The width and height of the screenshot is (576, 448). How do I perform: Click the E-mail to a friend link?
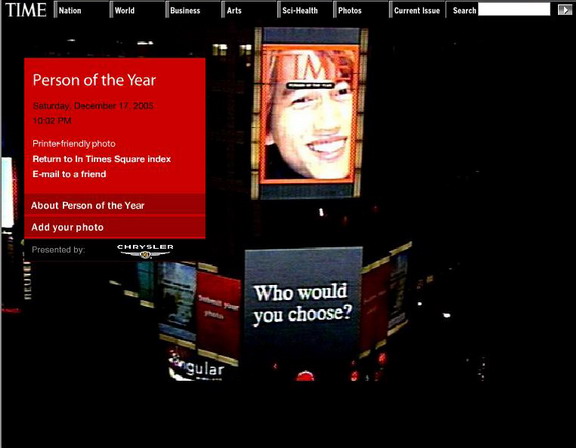click(x=69, y=174)
